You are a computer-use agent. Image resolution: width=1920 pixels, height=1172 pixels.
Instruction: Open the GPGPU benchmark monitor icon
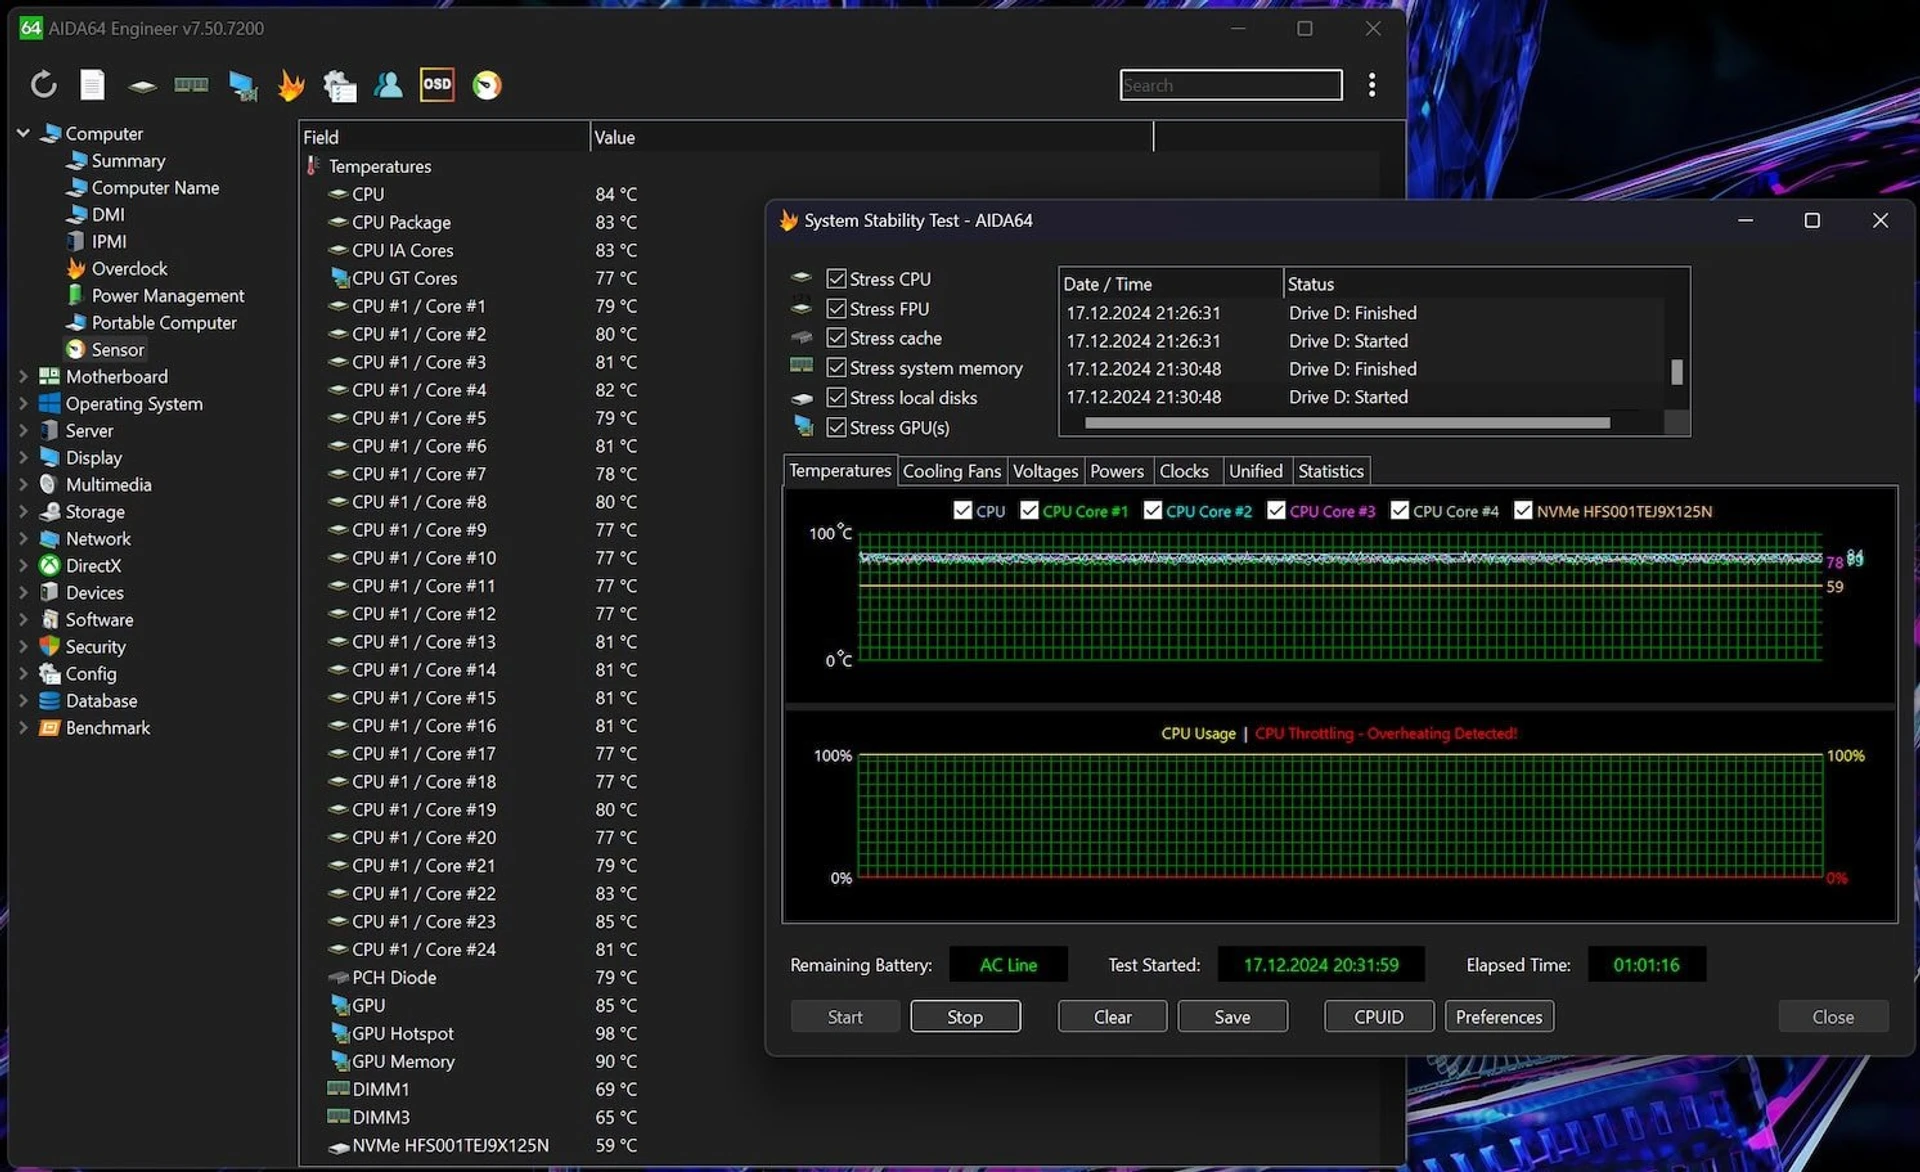coord(242,86)
